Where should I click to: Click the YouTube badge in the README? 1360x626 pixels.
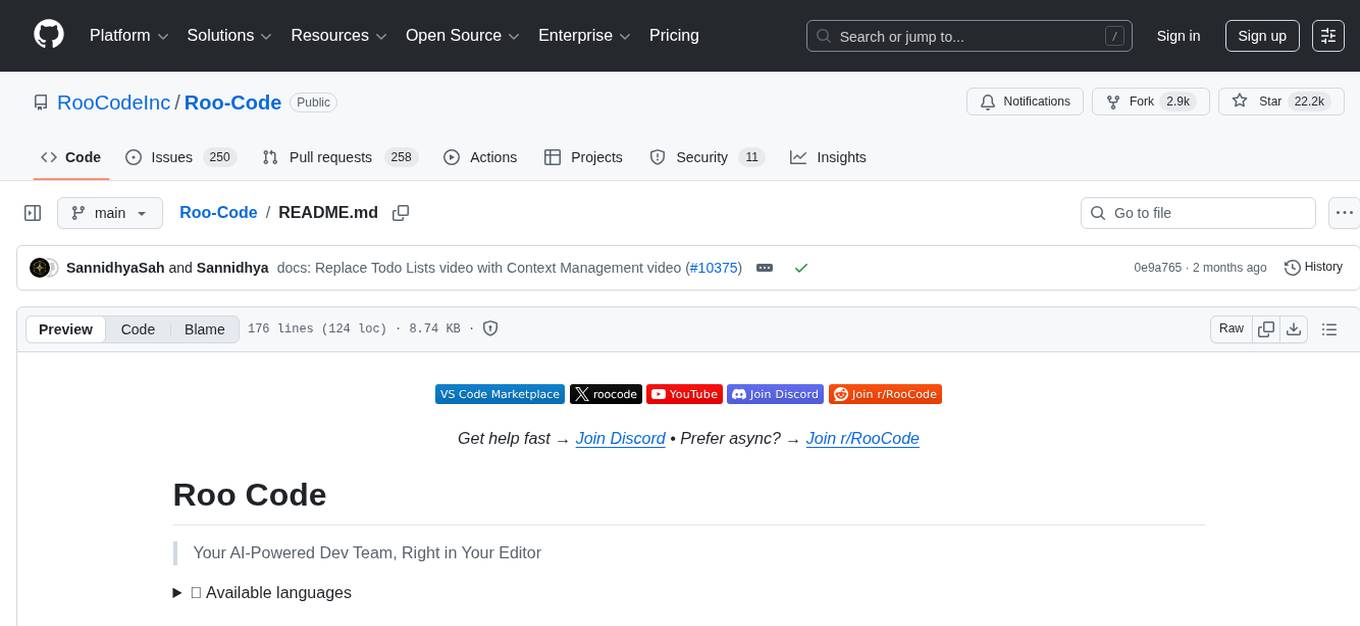[x=684, y=394]
